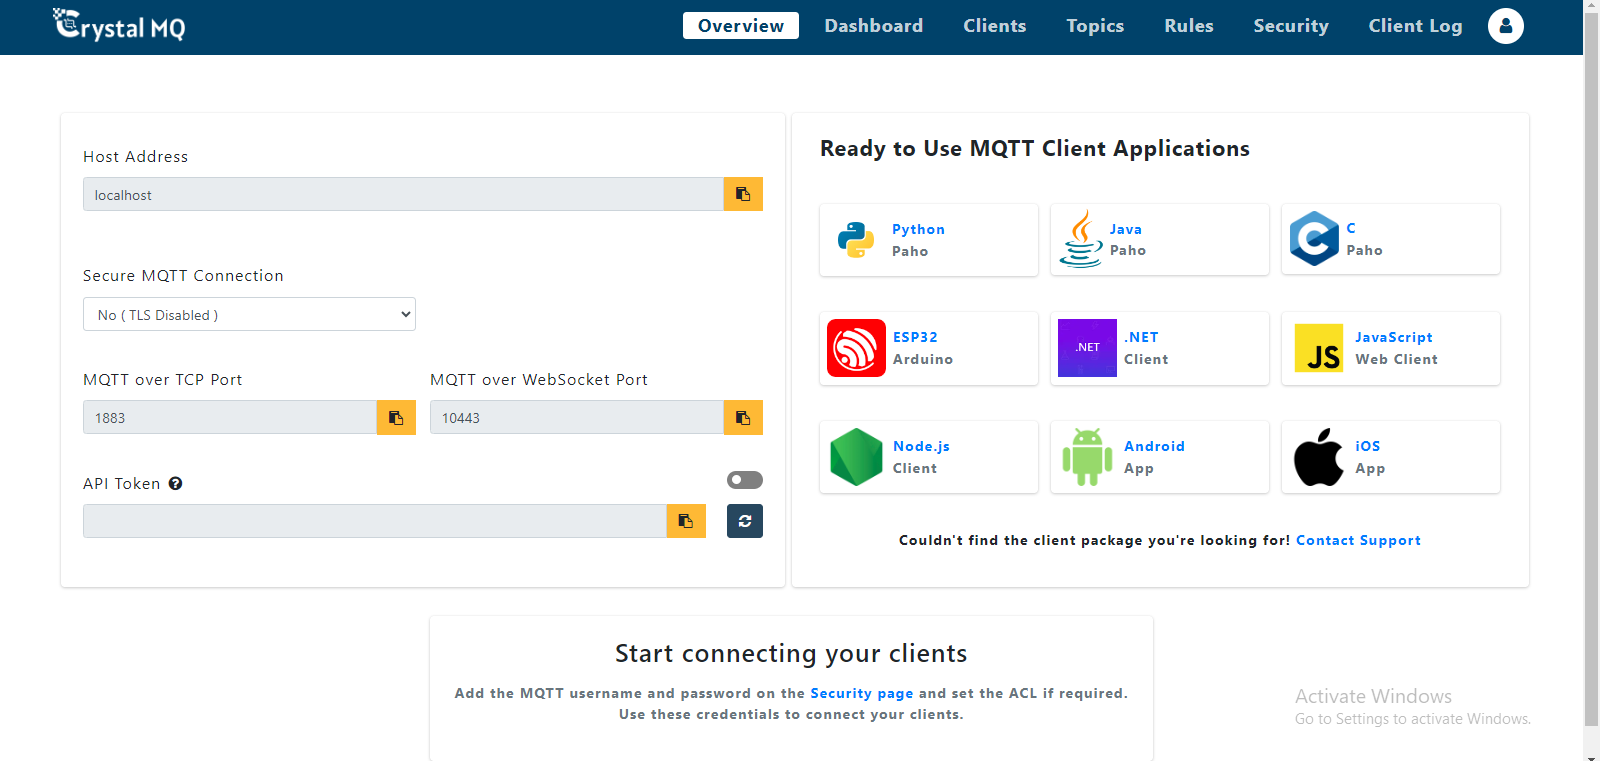The height and width of the screenshot is (761, 1600).
Task: Open the Security tab
Action: click(1291, 26)
